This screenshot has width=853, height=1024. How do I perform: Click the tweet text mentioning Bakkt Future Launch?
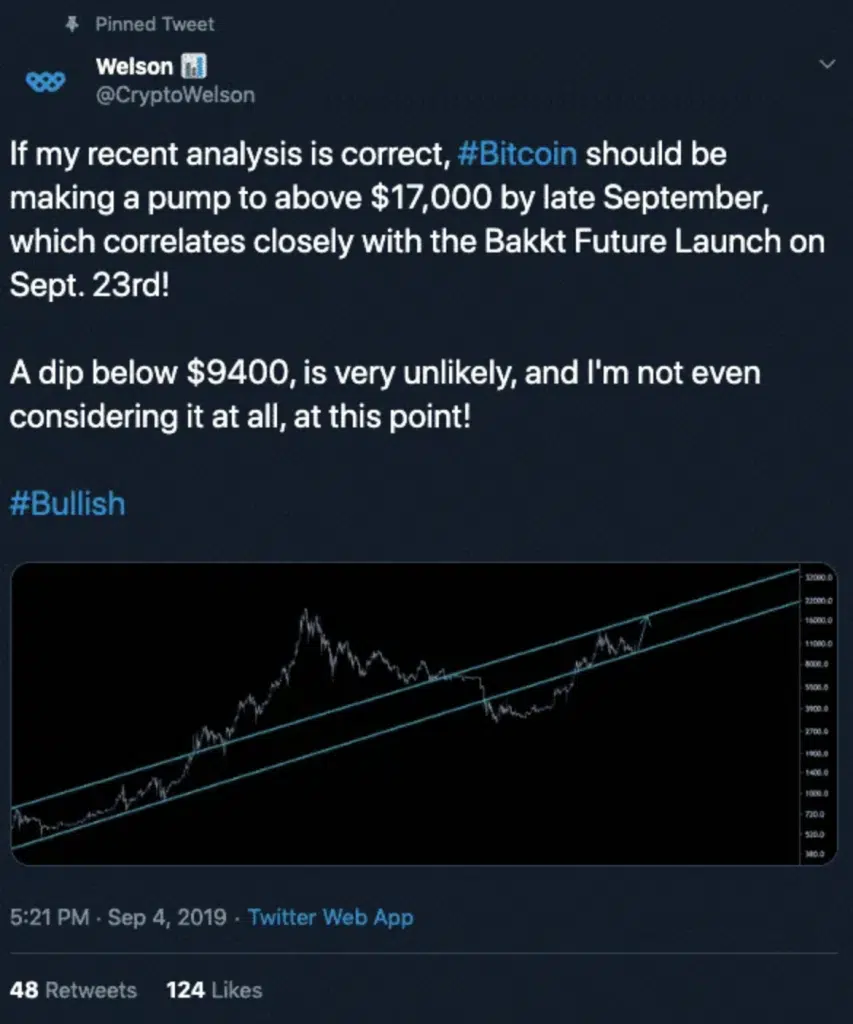tap(417, 219)
